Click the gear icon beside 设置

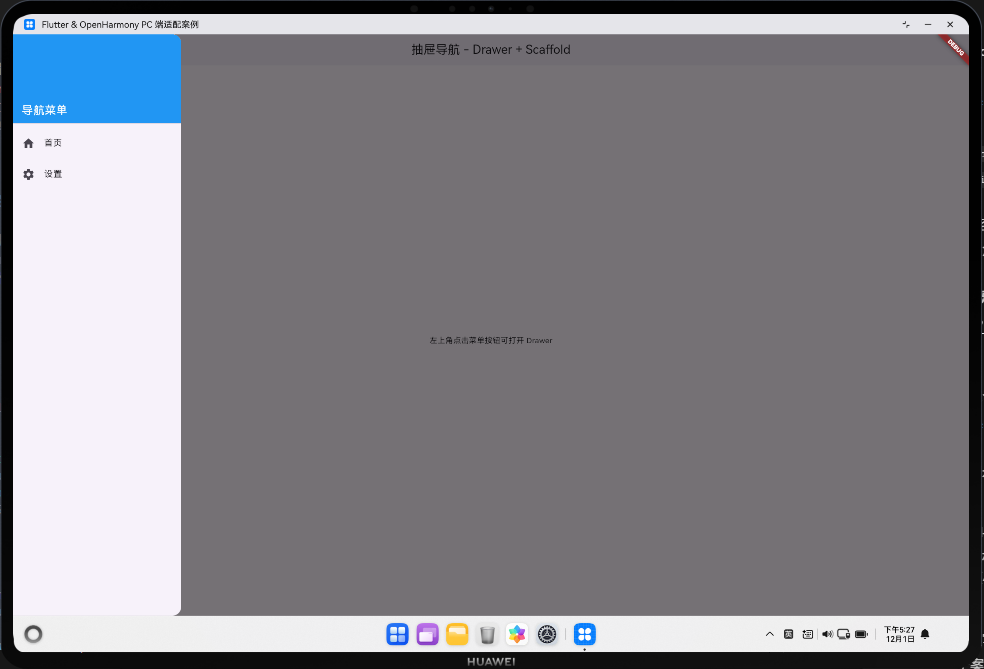click(x=28, y=174)
